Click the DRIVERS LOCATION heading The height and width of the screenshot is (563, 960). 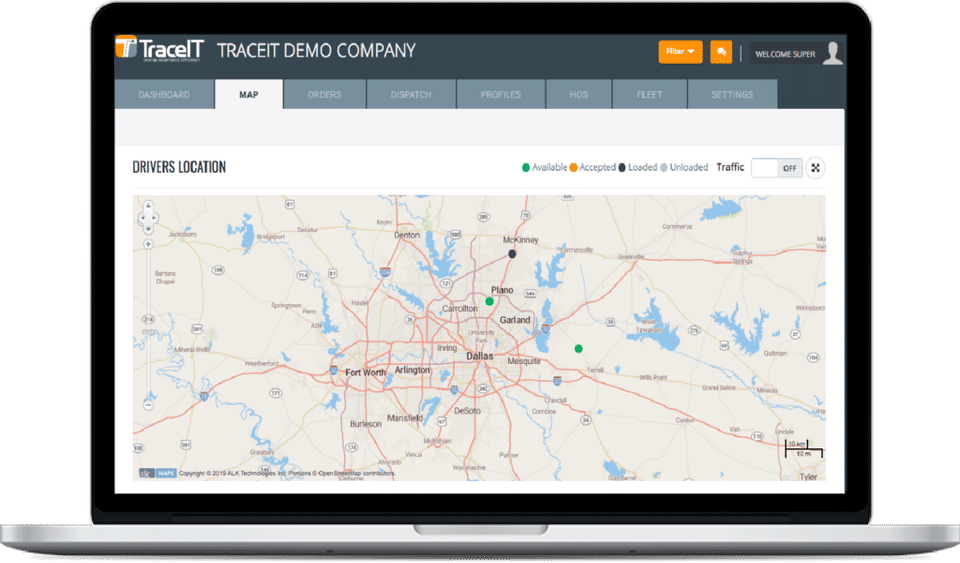179,167
